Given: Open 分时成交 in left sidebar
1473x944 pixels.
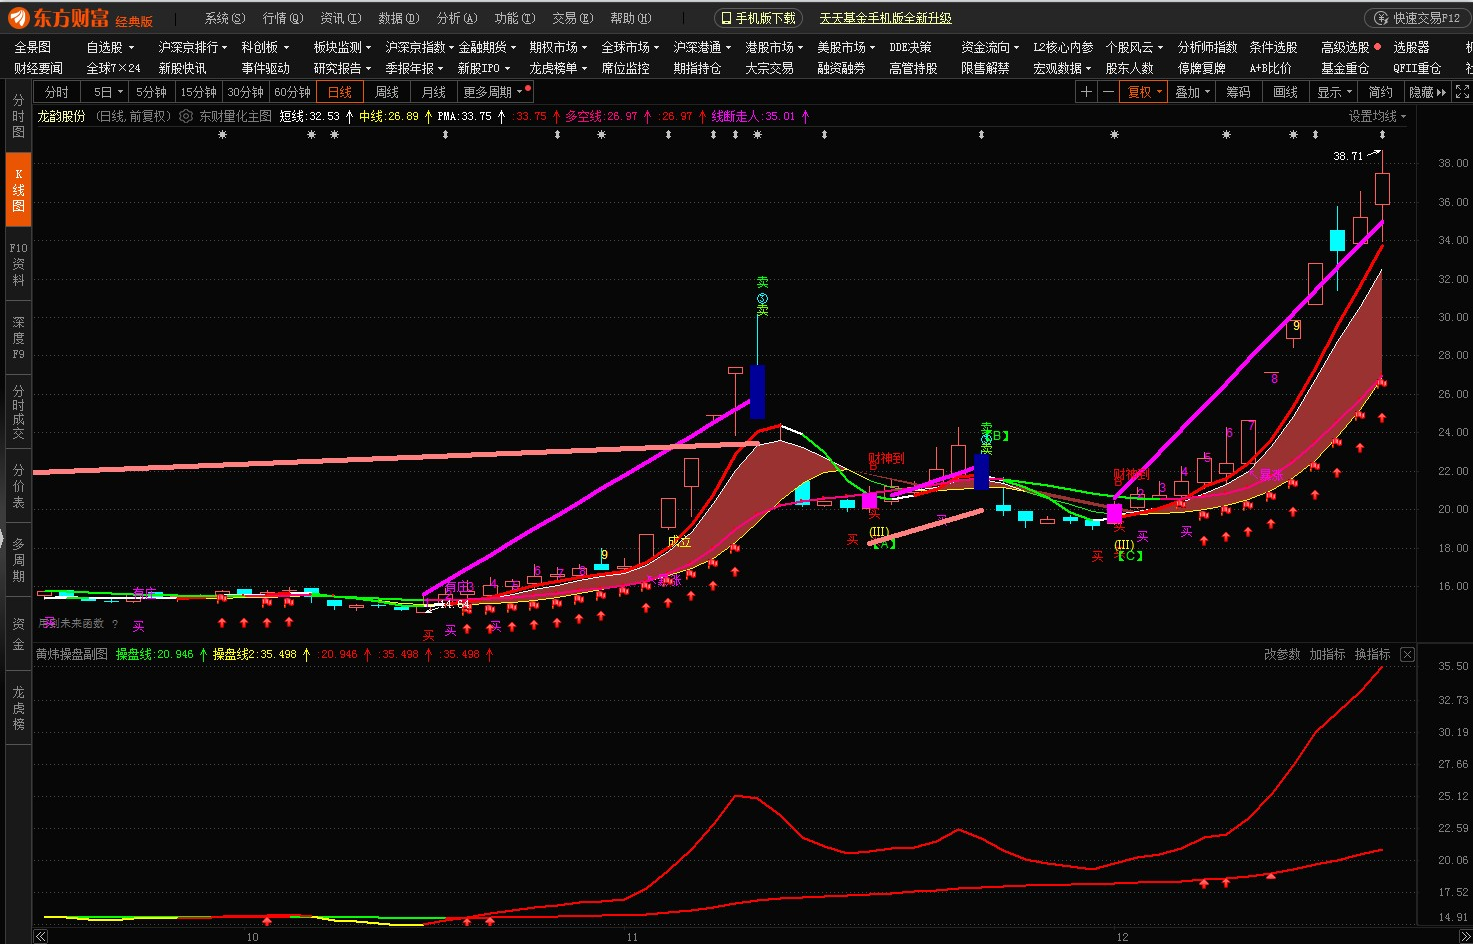Looking at the screenshot, I should pyautogui.click(x=18, y=412).
